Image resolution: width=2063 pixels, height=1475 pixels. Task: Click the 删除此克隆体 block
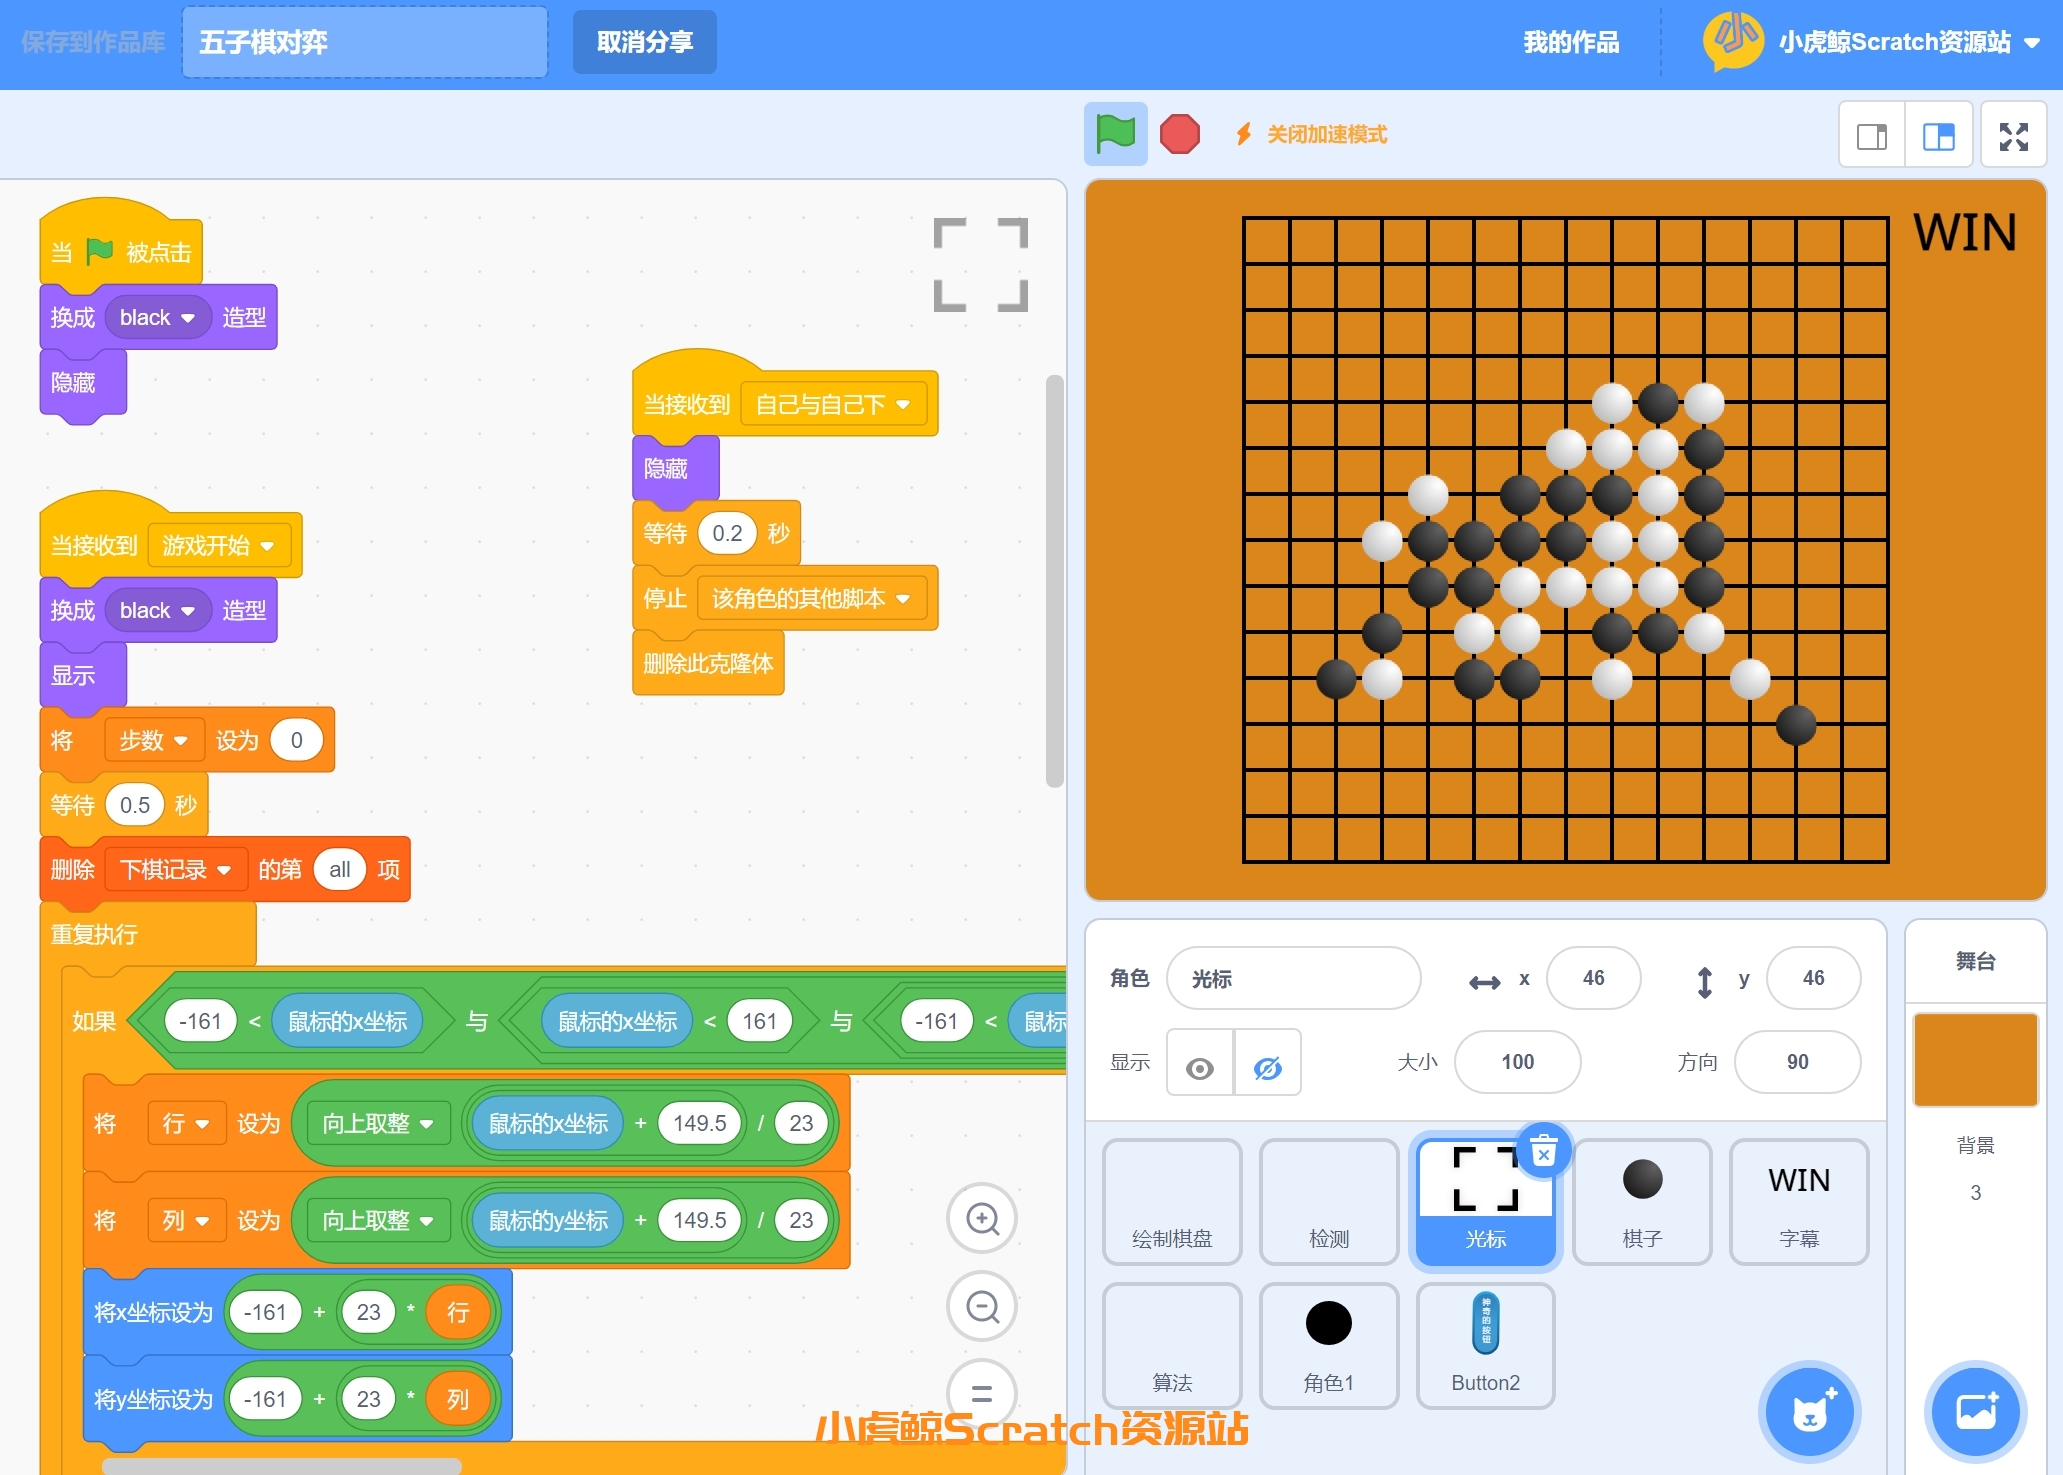point(708,664)
